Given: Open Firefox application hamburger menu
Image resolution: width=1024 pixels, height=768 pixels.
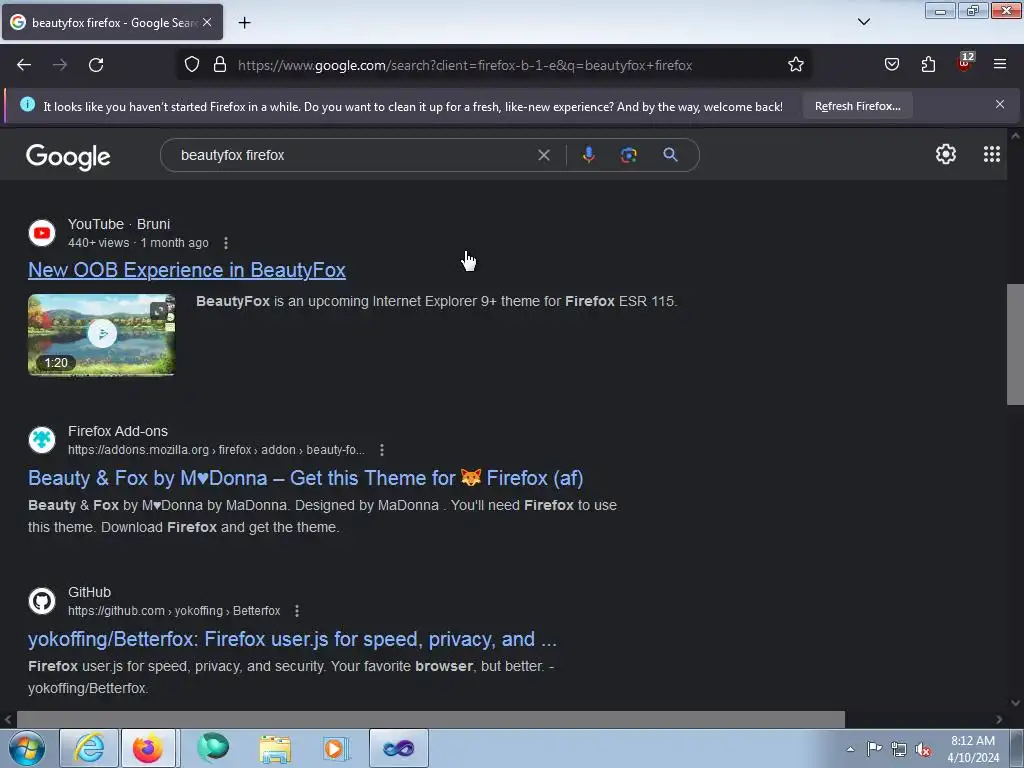Looking at the screenshot, I should (1000, 65).
